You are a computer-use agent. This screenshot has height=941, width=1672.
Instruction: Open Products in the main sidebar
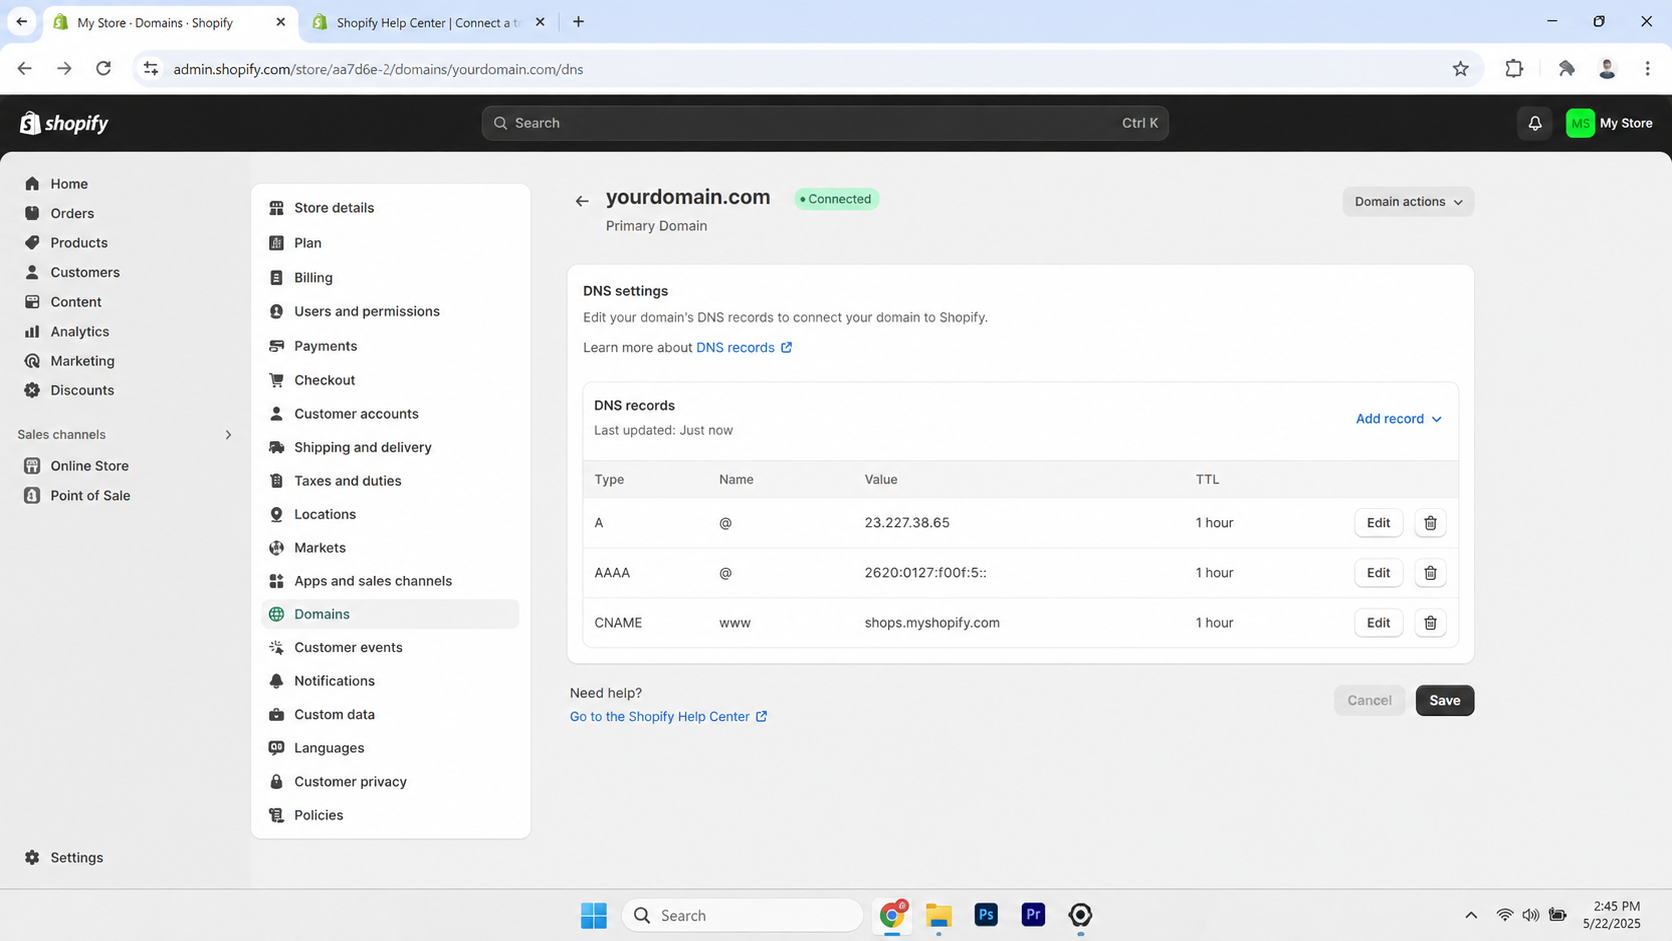point(79,243)
